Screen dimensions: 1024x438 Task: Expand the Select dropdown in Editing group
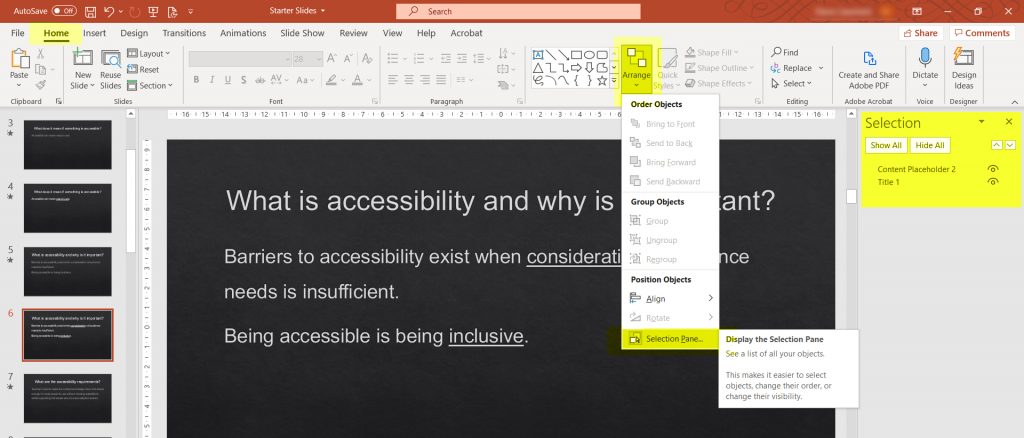[x=798, y=84]
